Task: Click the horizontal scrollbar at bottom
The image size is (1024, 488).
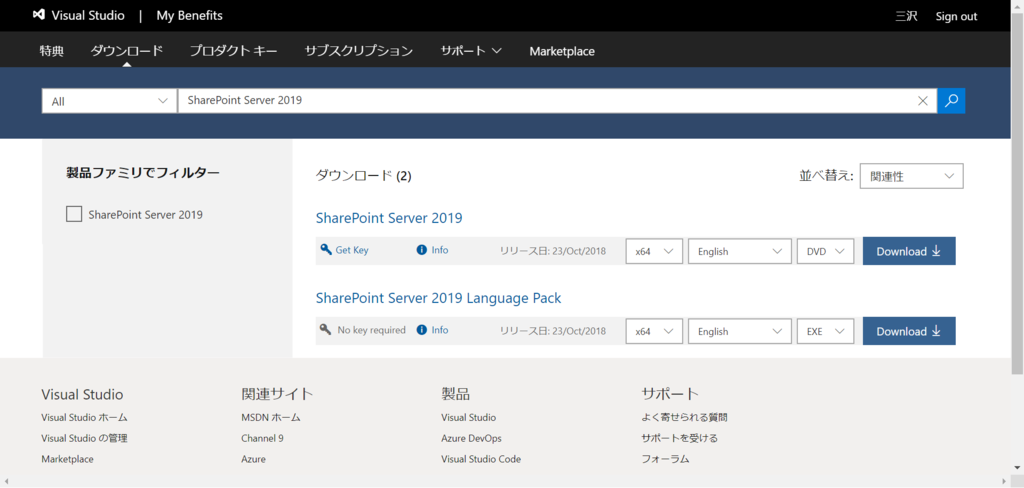Action: [x=505, y=482]
